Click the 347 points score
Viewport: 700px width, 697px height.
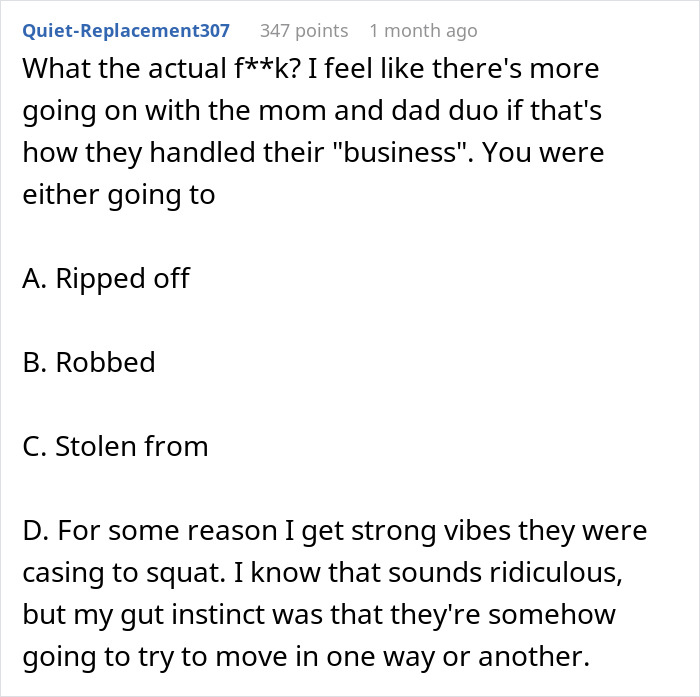pyautogui.click(x=304, y=31)
